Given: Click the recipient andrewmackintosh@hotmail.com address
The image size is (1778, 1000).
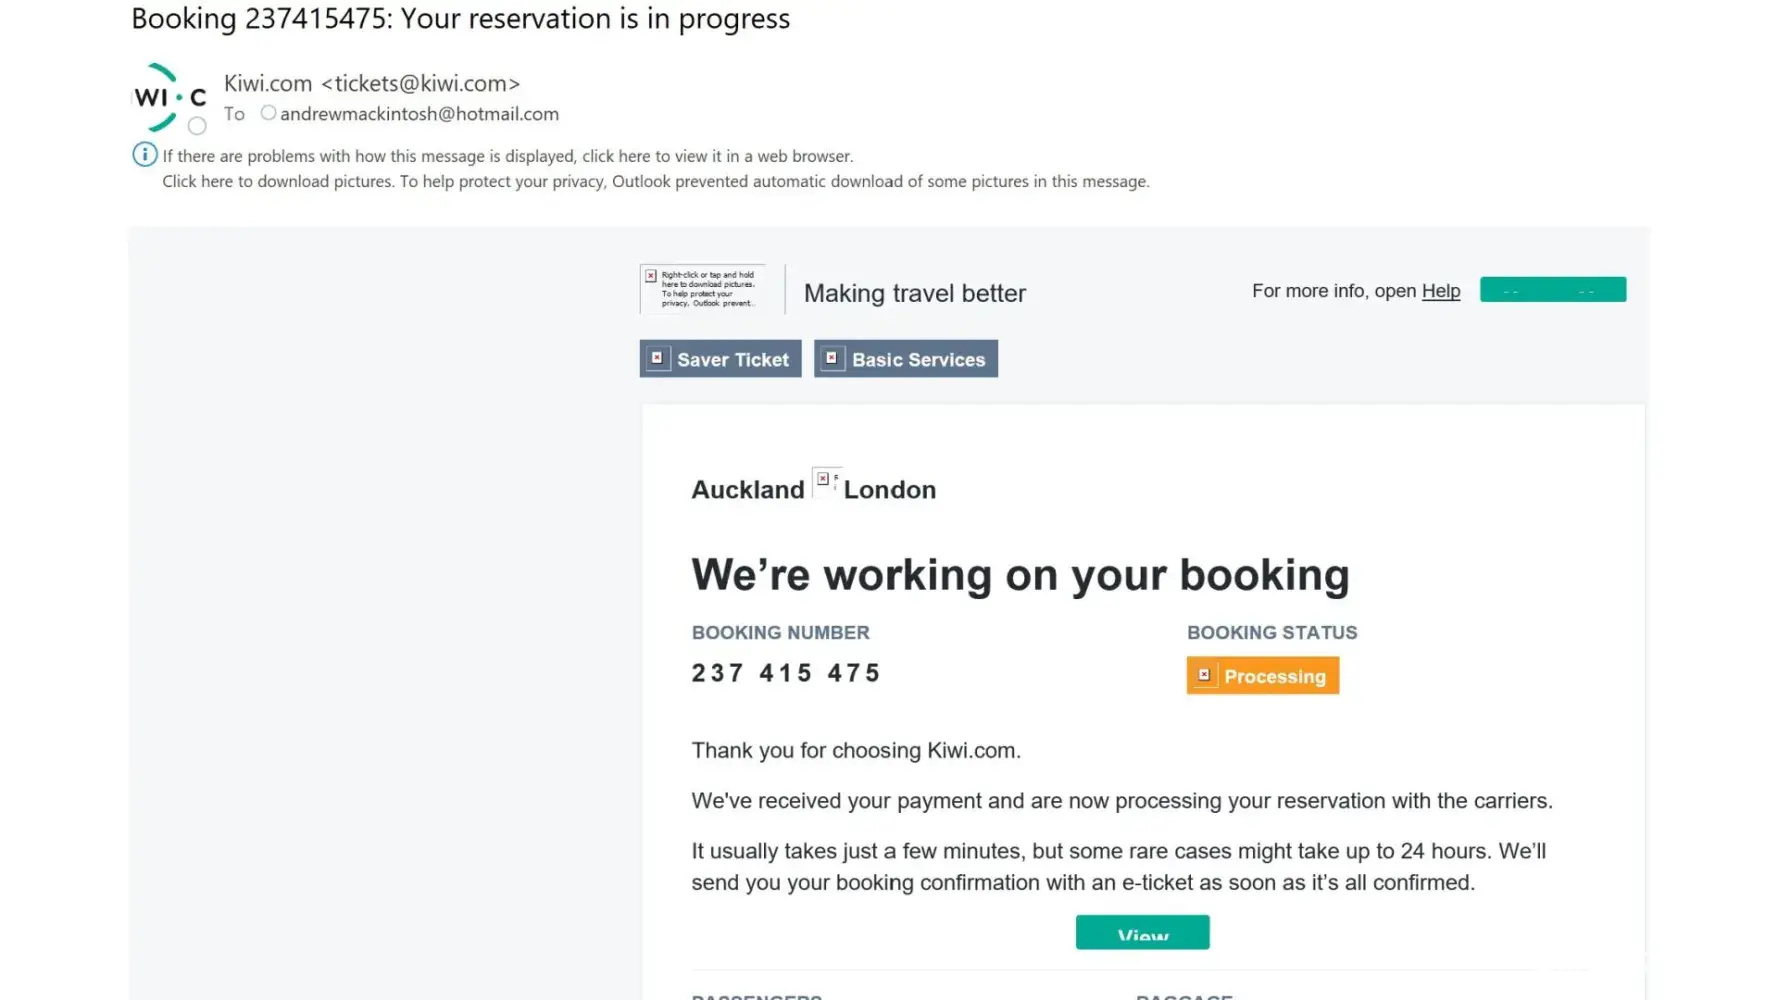Looking at the screenshot, I should [x=419, y=114].
